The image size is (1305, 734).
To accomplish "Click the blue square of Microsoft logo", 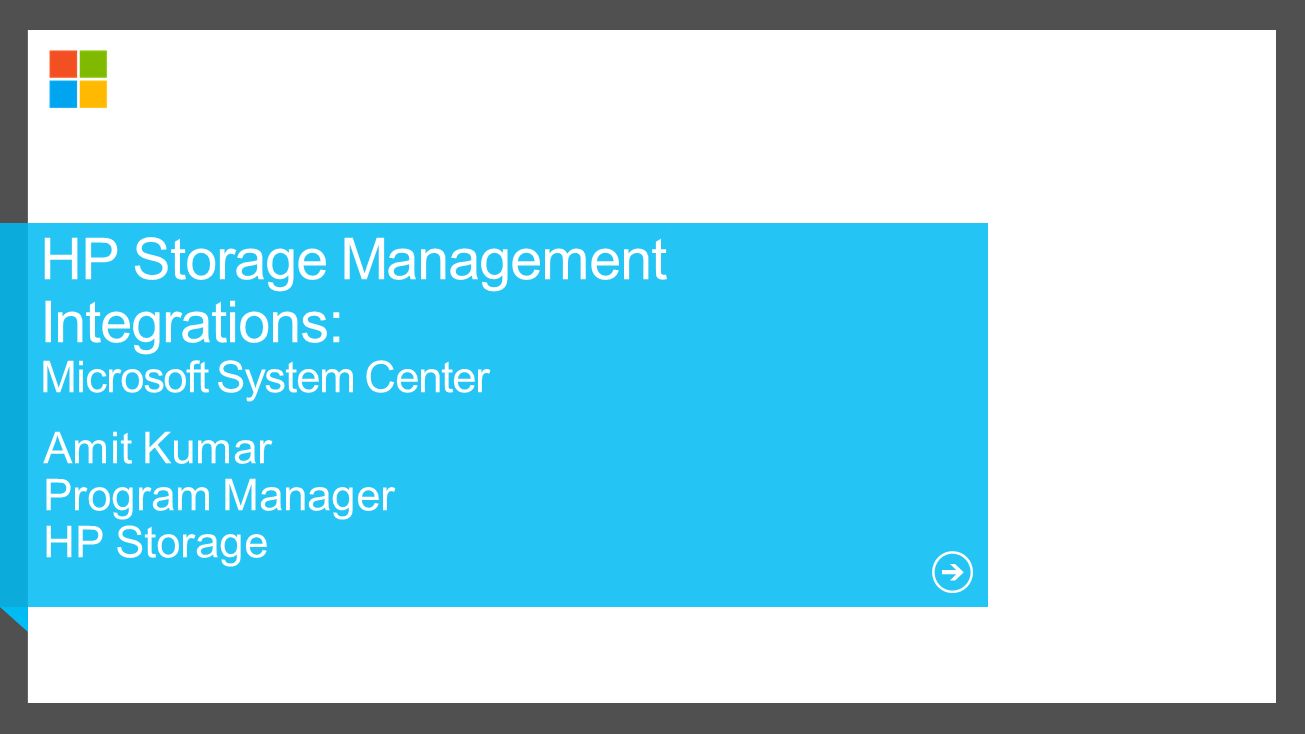I will pos(63,94).
